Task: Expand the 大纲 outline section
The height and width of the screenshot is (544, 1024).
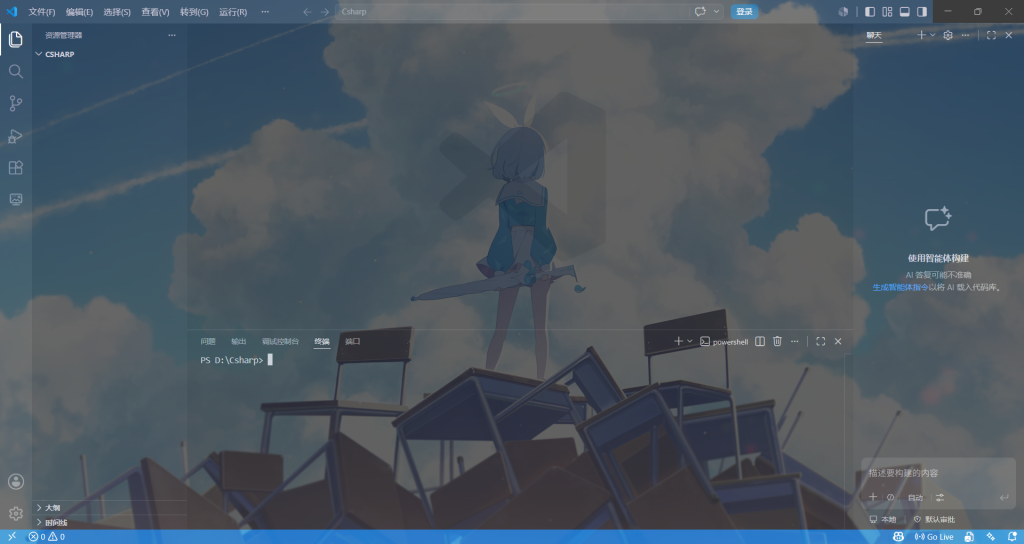Action: coord(110,507)
